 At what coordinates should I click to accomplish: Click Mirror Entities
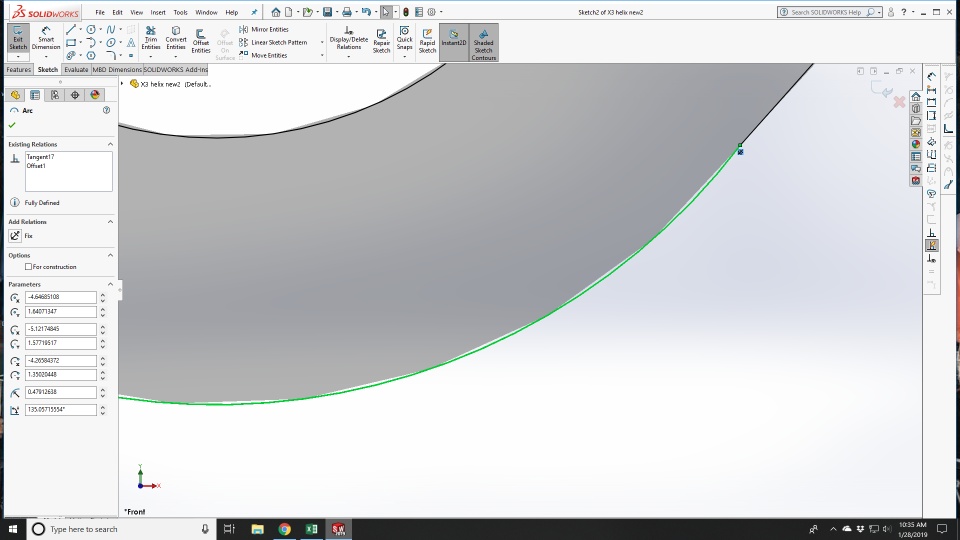(264, 29)
